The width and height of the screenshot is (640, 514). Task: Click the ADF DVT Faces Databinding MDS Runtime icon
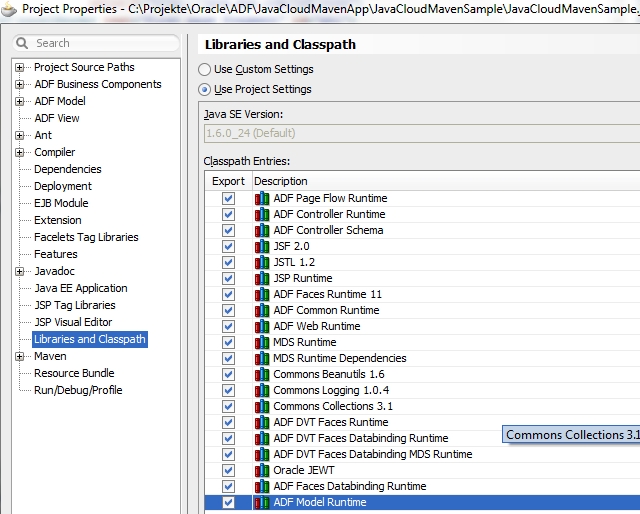262,454
